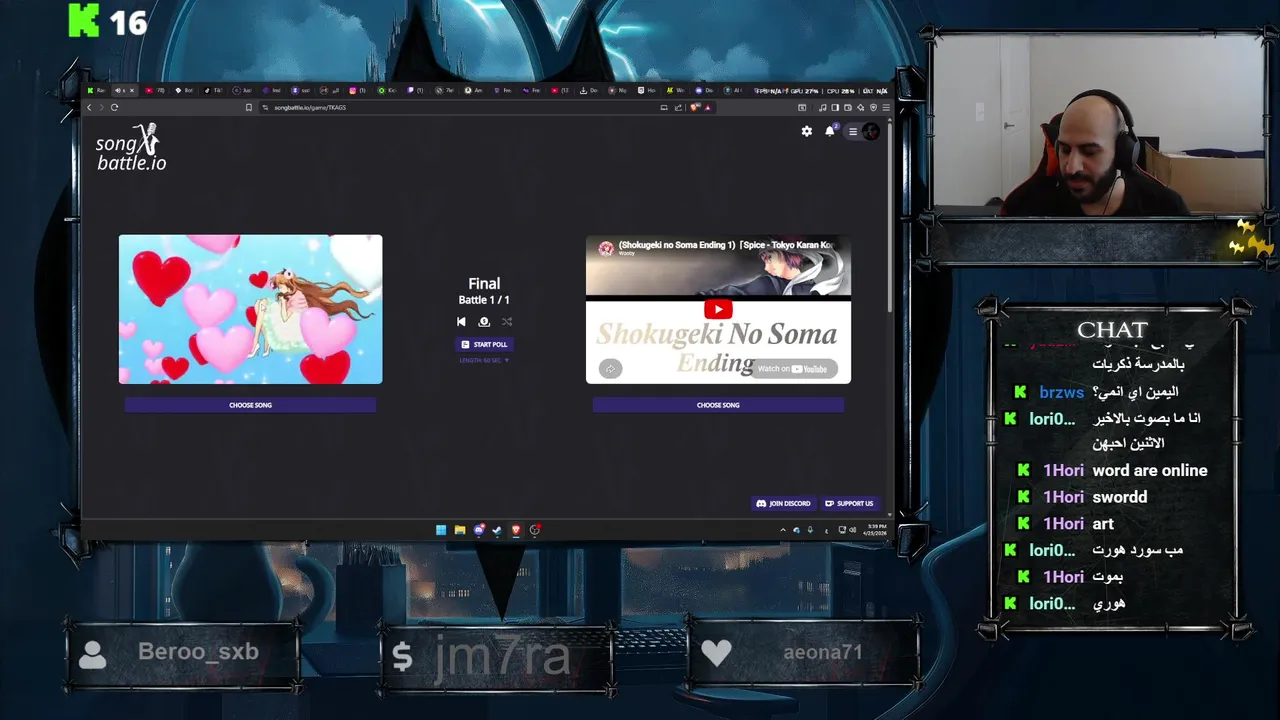Open File Explorer from taskbar
This screenshot has width=1280, height=720.
pos(460,530)
